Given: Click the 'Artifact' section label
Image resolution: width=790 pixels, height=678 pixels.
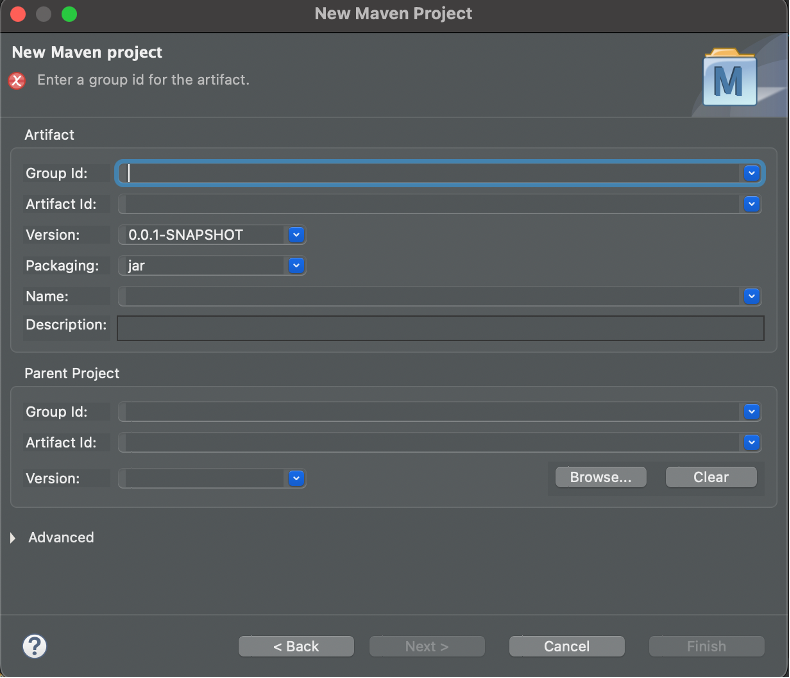Looking at the screenshot, I should tap(49, 135).
